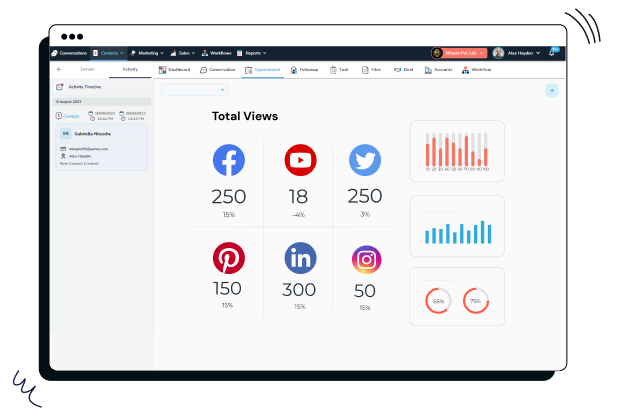Open the Contacts dropdown in the top bar
Screen dimensions: 630x416
tap(108, 53)
